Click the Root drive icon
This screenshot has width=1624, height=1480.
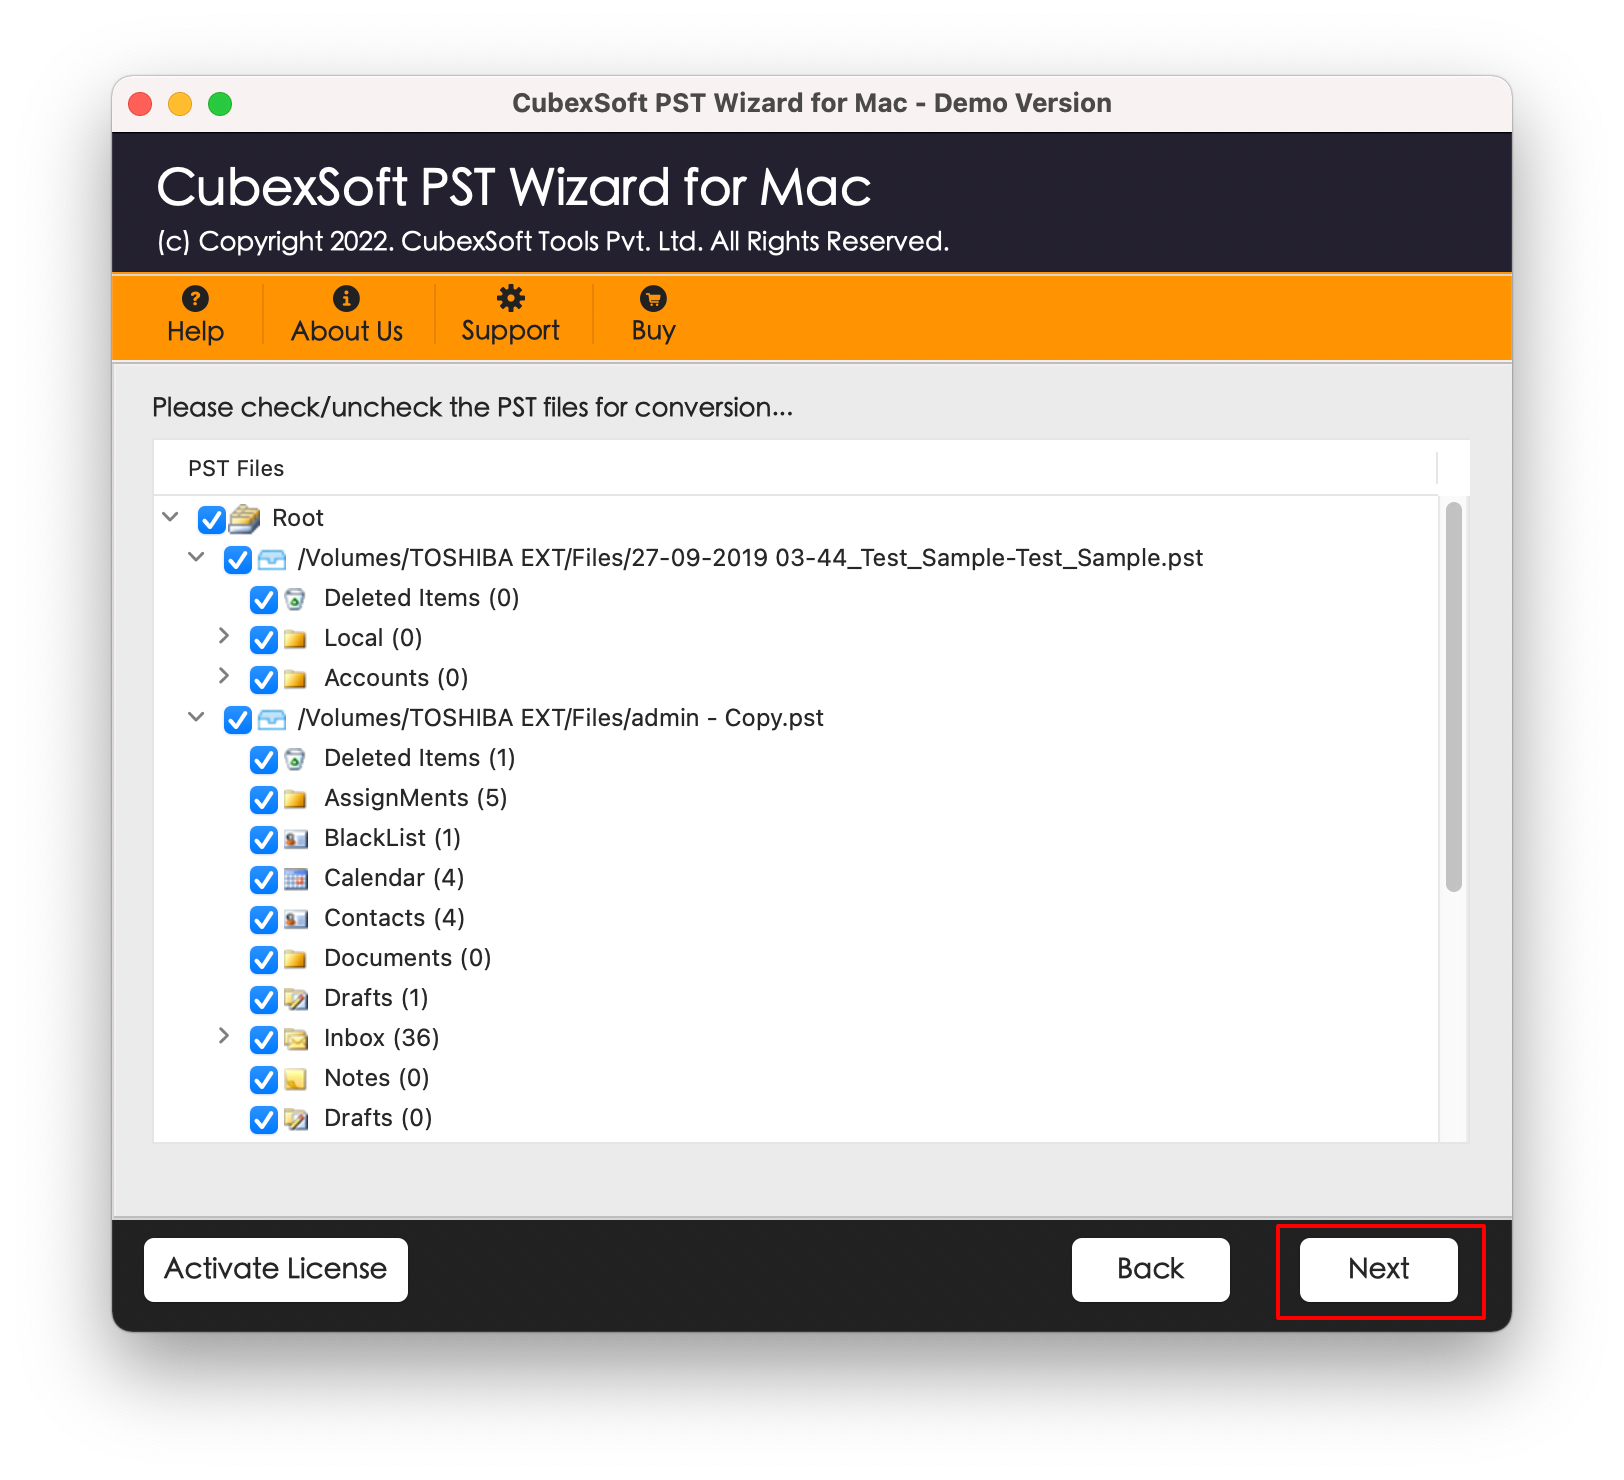[x=244, y=519]
